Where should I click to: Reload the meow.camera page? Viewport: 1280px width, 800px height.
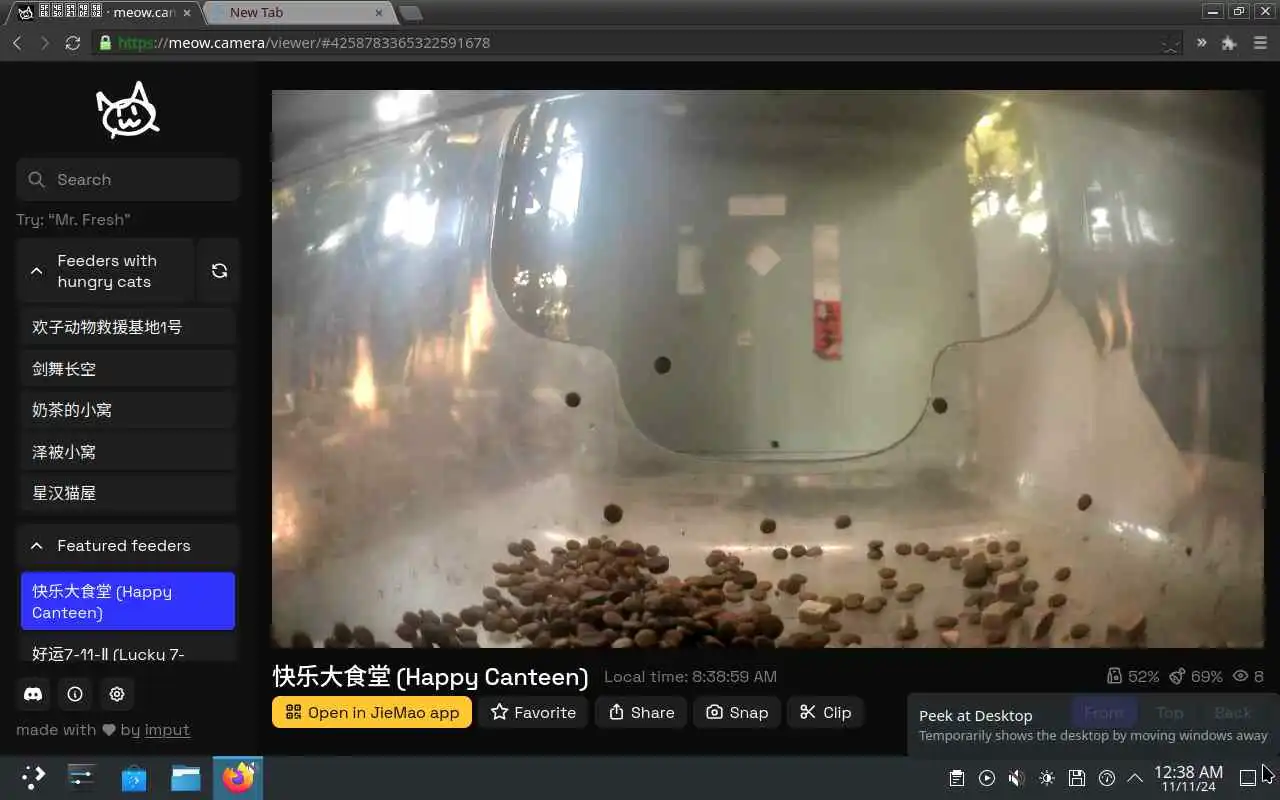[x=72, y=43]
